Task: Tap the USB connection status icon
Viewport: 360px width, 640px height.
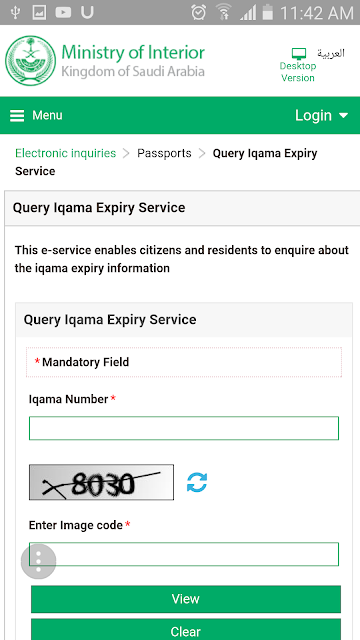Action: (x=15, y=13)
